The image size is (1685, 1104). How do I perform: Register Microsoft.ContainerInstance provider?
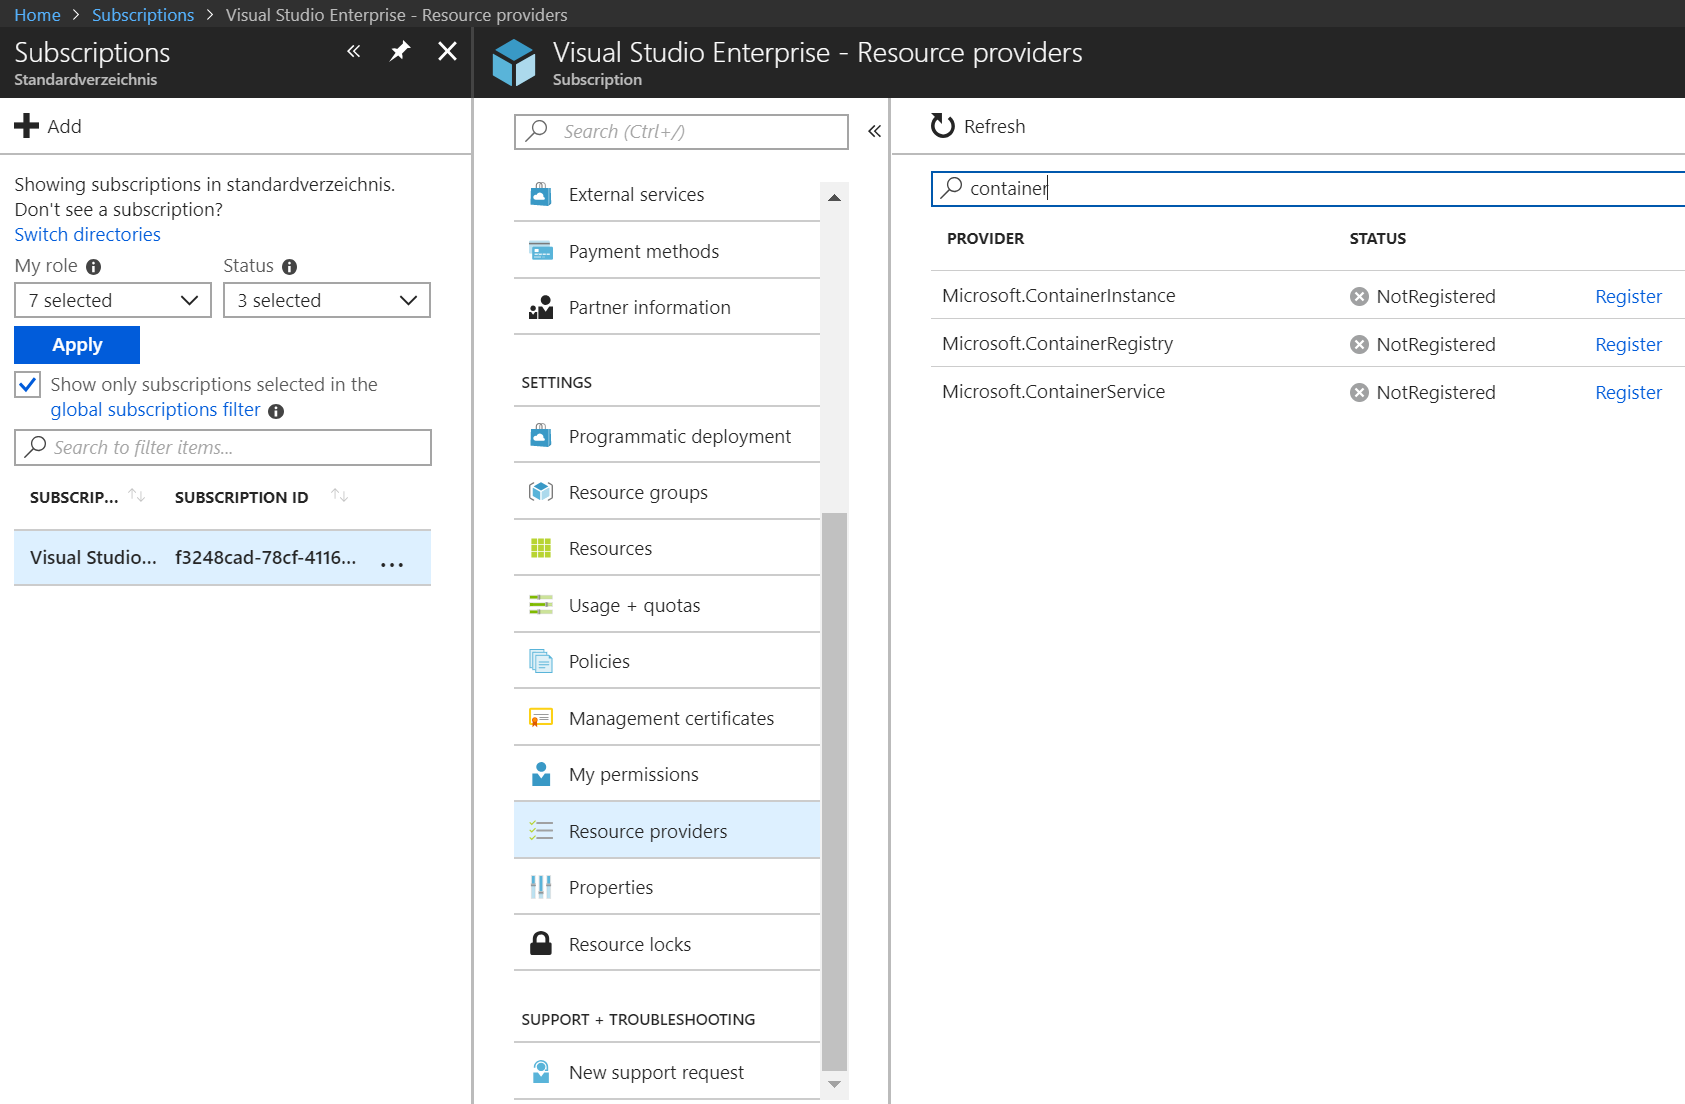(1628, 296)
